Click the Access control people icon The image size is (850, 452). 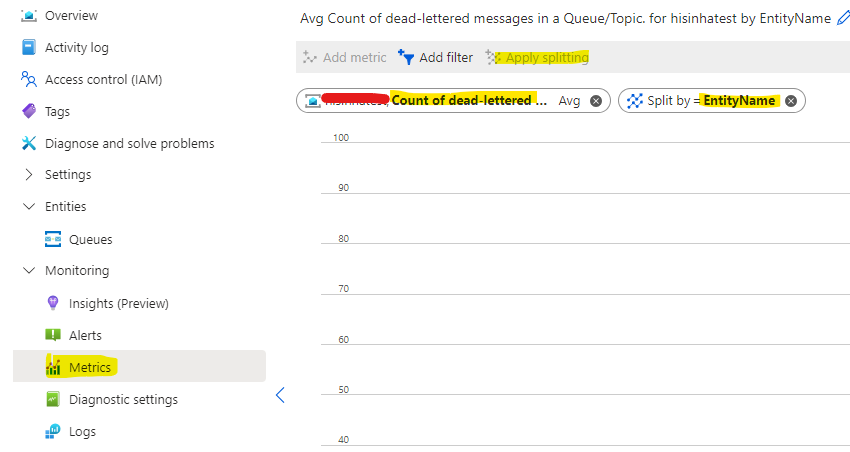pyautogui.click(x=29, y=80)
